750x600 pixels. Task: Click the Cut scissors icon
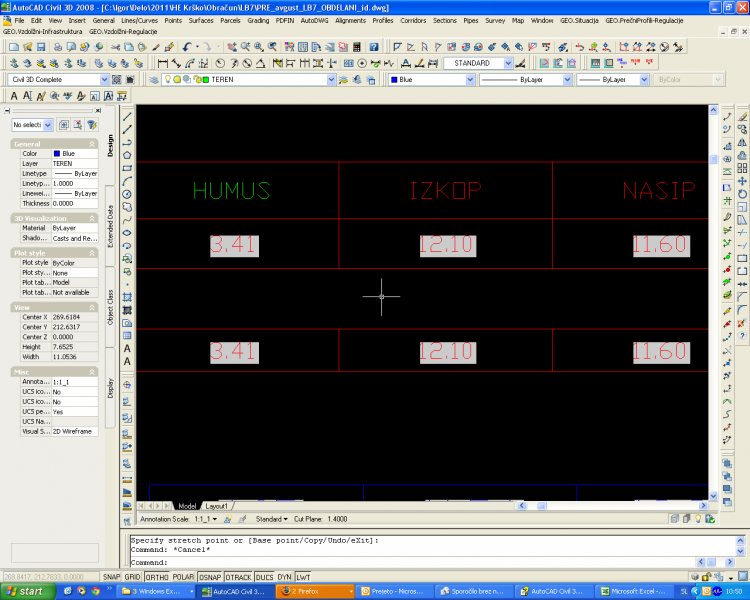[x=115, y=47]
